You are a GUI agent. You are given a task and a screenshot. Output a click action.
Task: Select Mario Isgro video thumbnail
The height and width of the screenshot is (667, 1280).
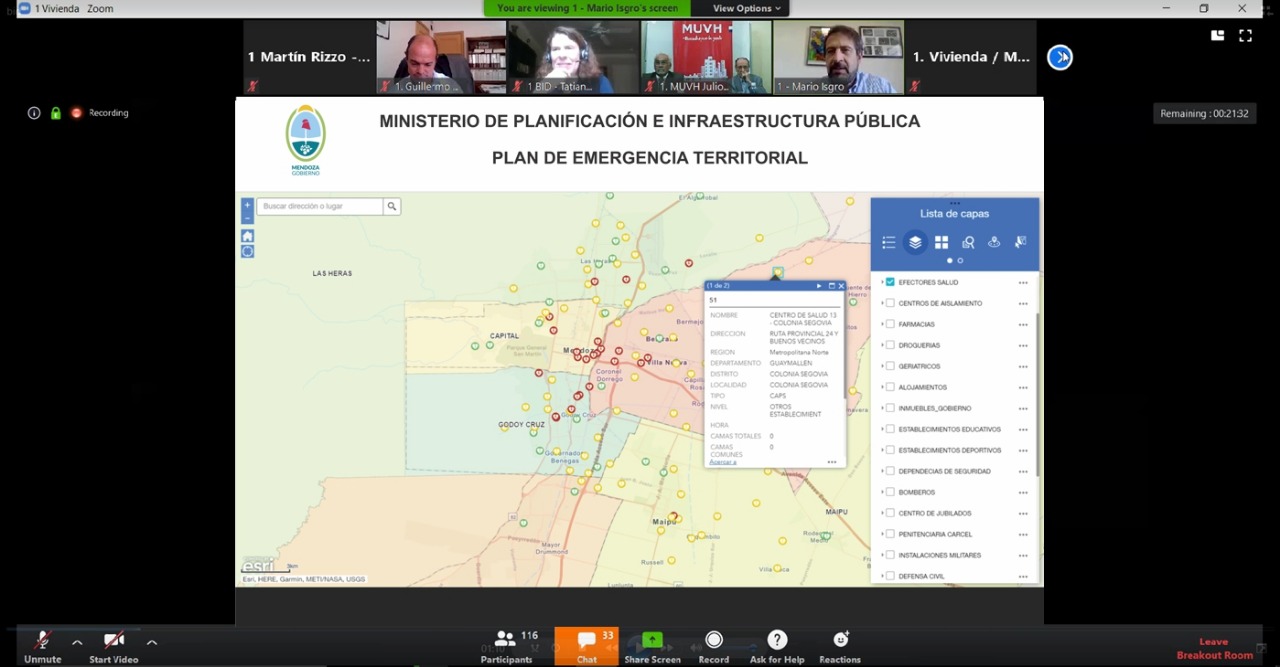838,57
